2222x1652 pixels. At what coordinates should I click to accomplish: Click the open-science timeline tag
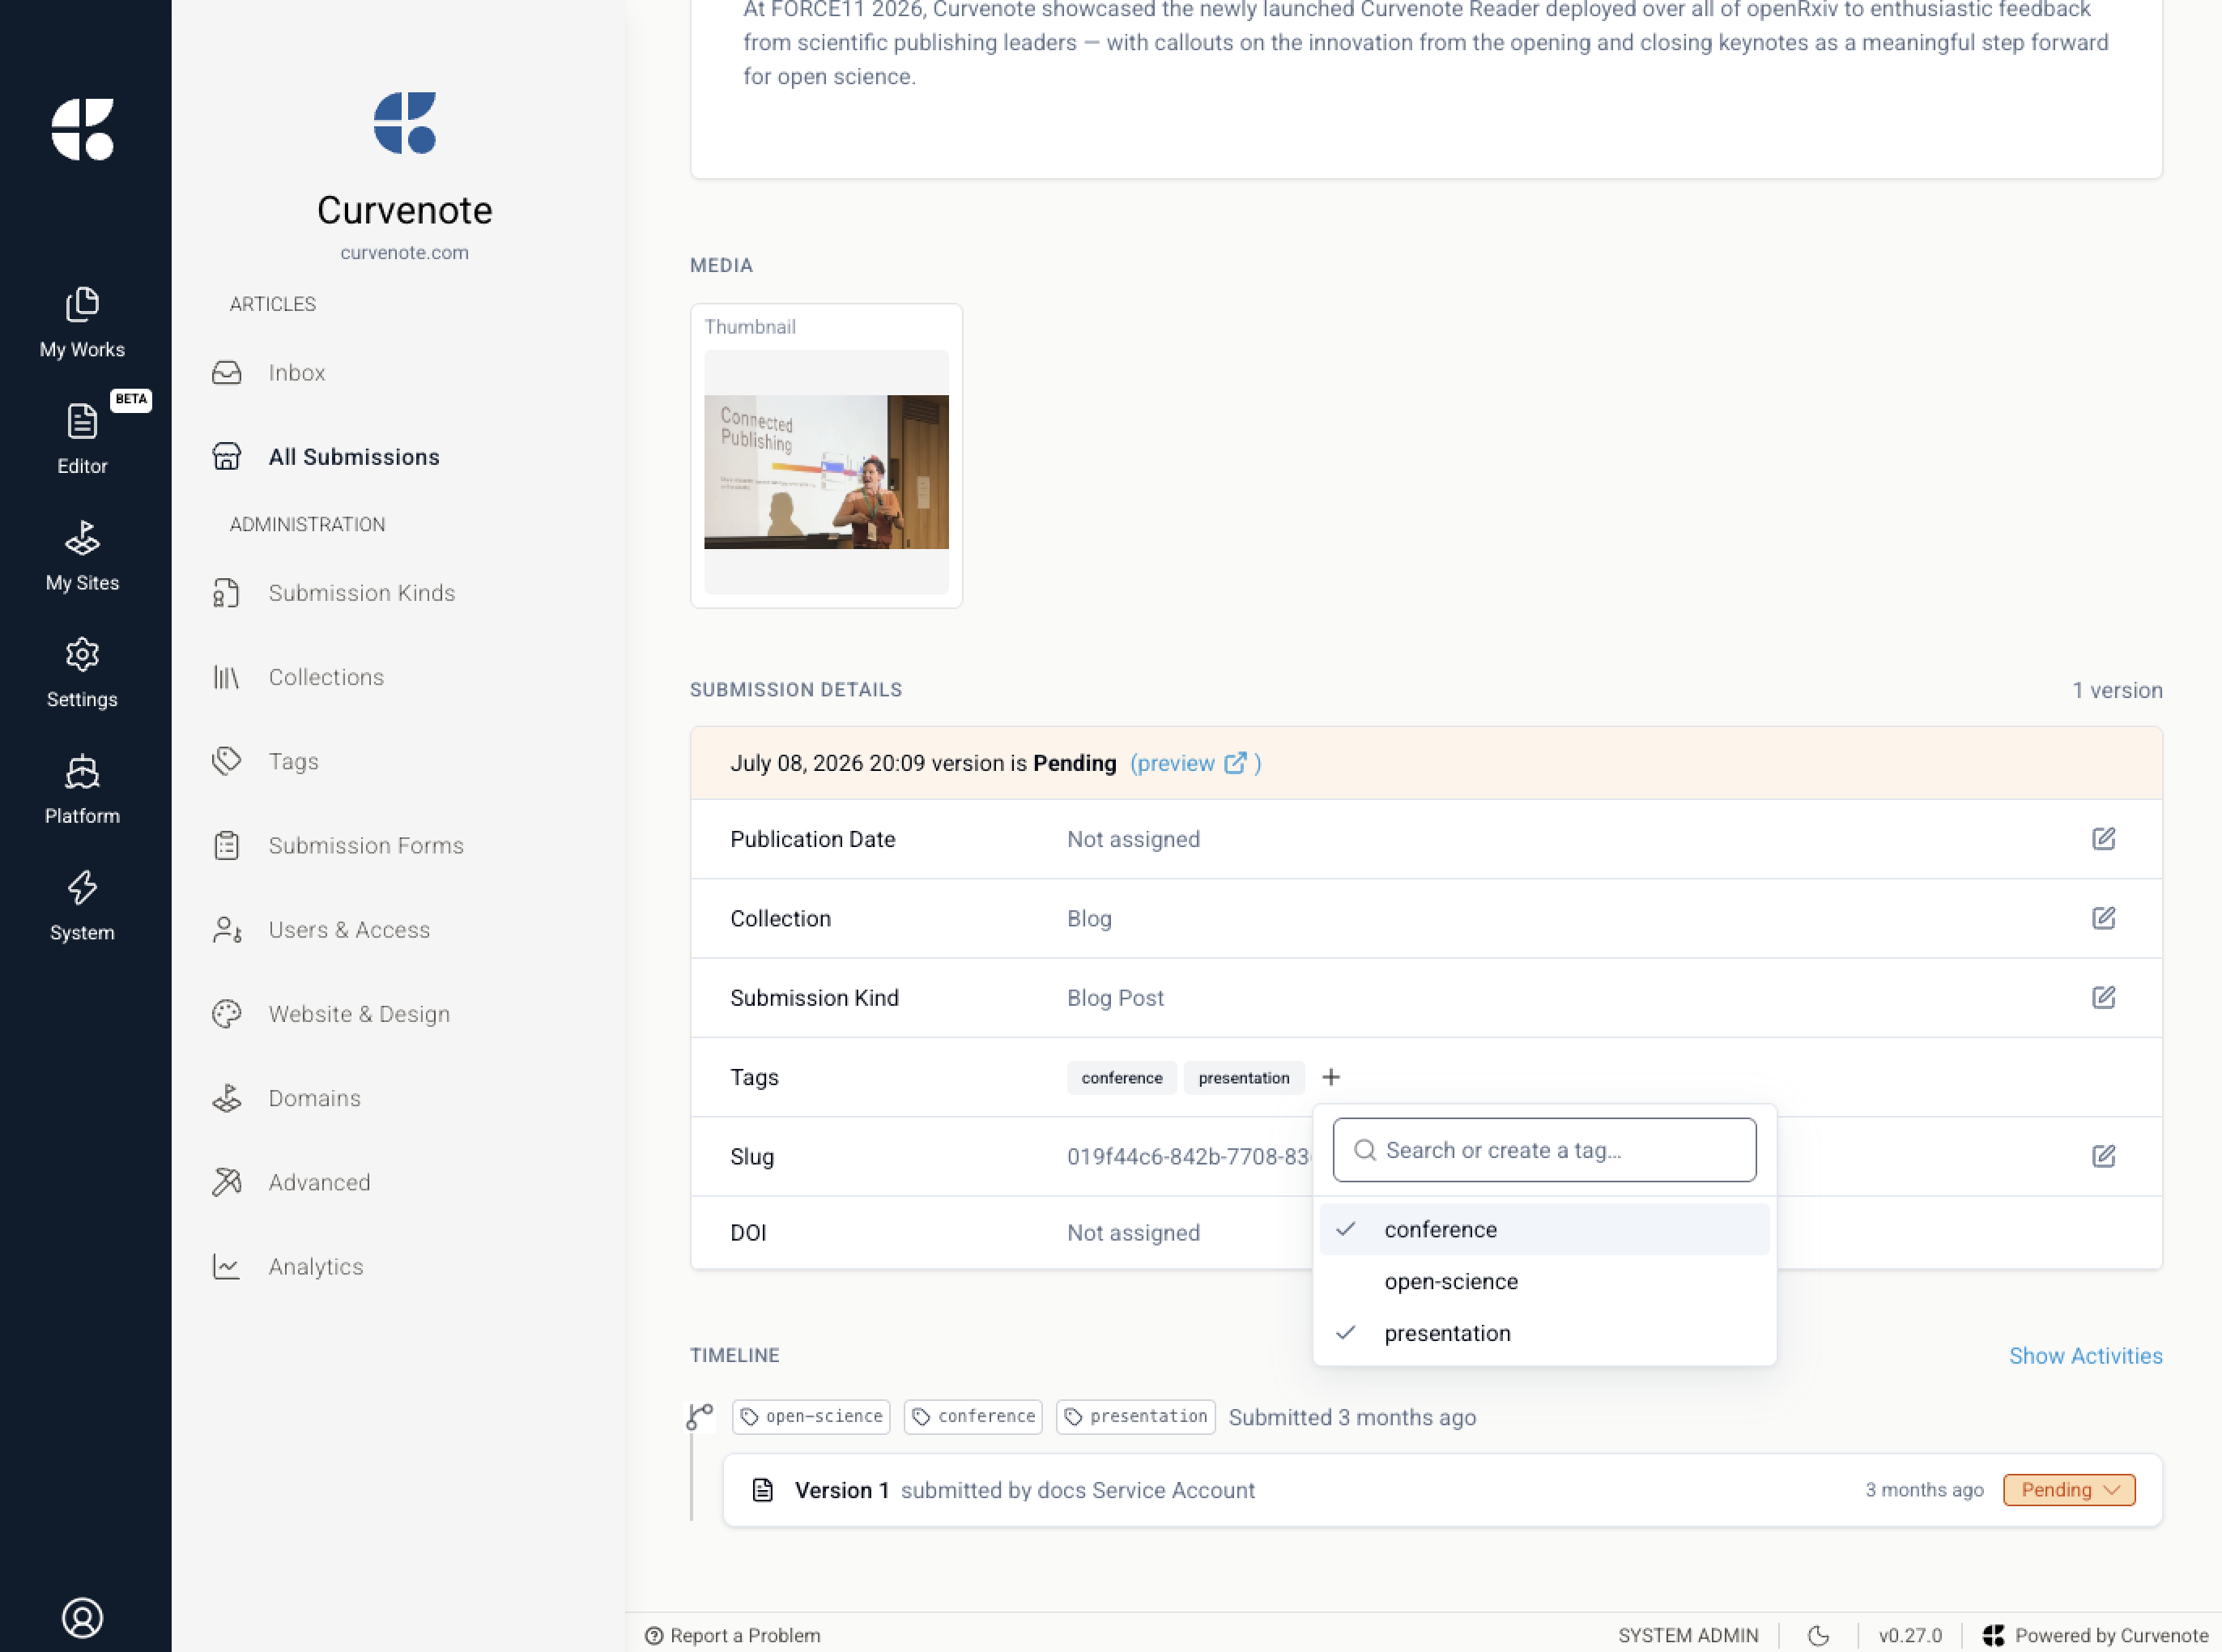click(x=811, y=1417)
